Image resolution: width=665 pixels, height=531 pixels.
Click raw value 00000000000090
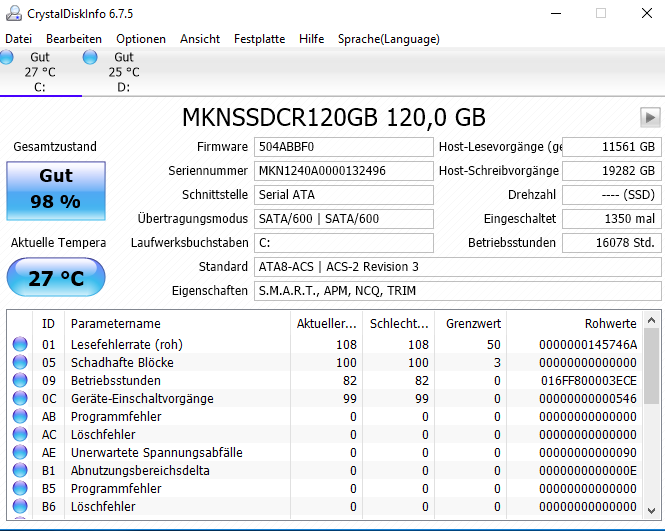coord(588,453)
